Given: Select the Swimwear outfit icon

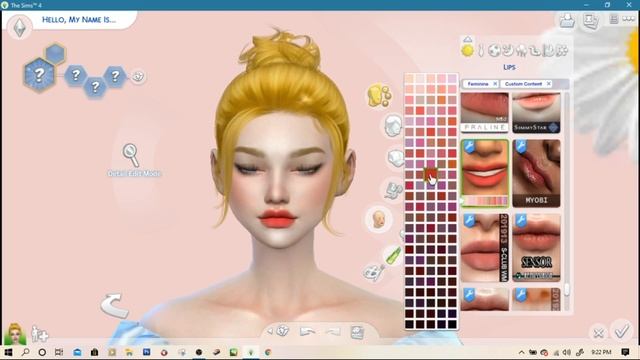Looking at the screenshot, I should coord(535,51).
